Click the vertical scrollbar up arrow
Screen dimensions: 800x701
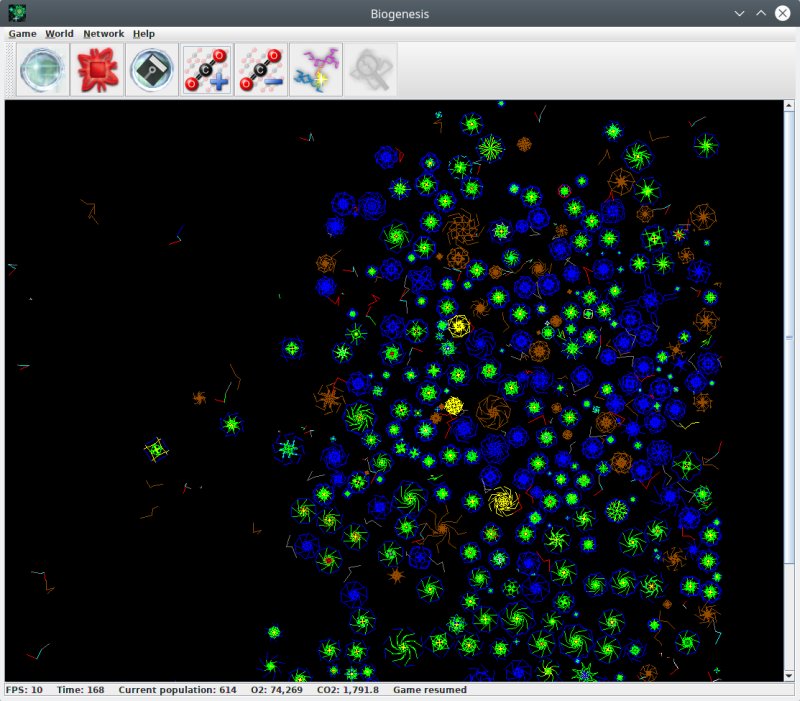click(790, 106)
